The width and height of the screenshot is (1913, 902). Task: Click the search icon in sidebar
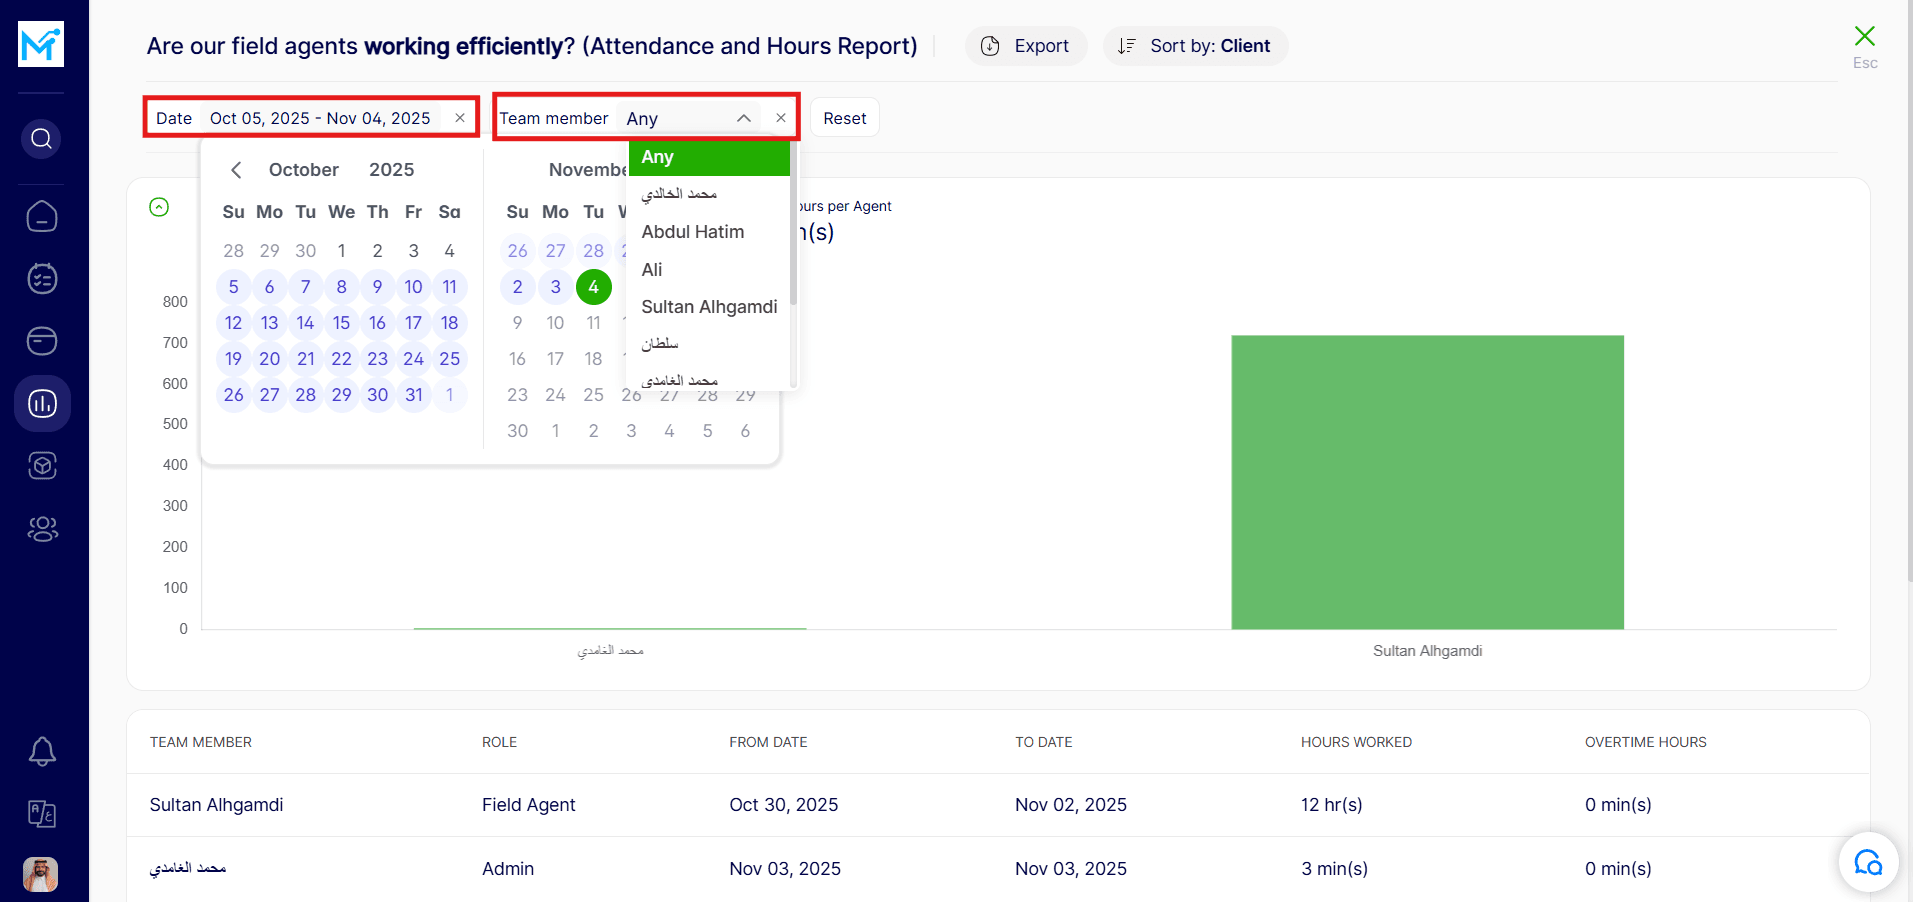(41, 138)
